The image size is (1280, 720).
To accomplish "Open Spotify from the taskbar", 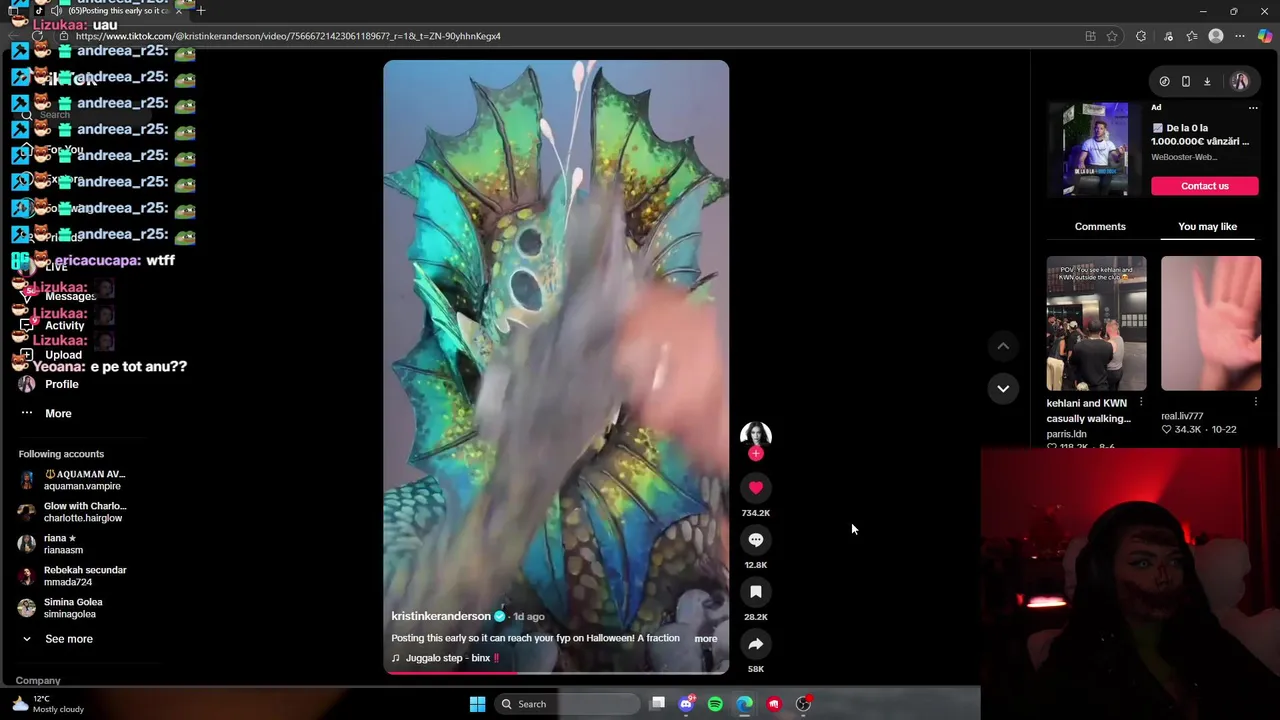I will click(x=715, y=704).
